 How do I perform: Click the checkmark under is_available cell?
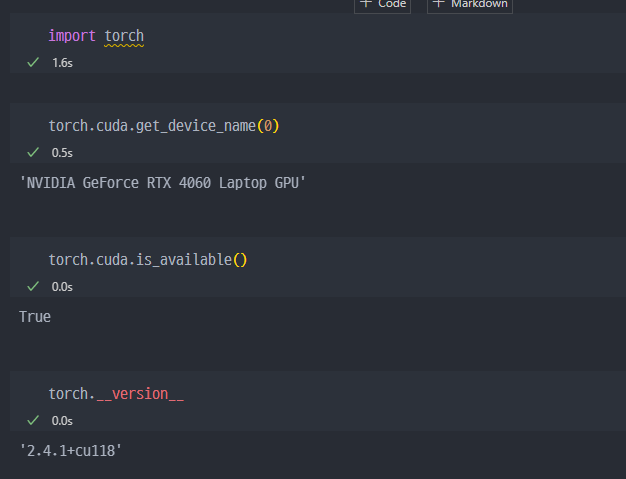33,286
